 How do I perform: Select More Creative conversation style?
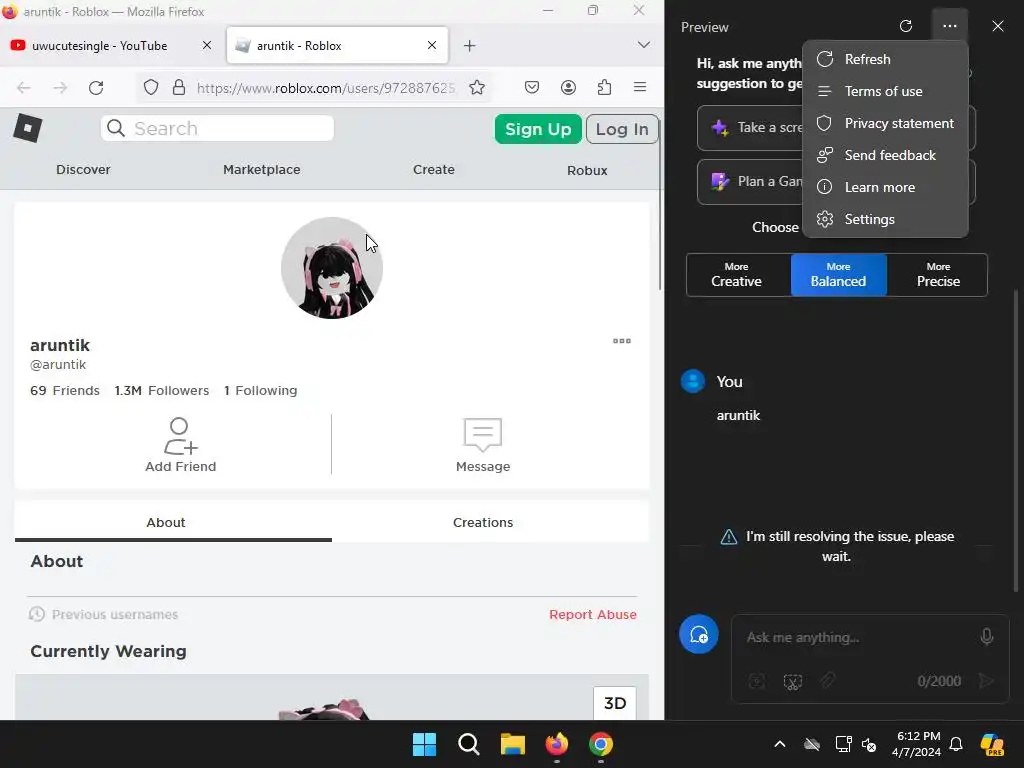point(737,275)
